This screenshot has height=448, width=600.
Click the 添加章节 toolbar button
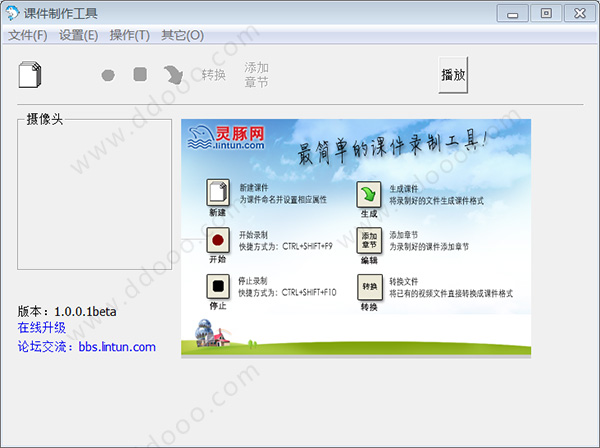[x=256, y=75]
